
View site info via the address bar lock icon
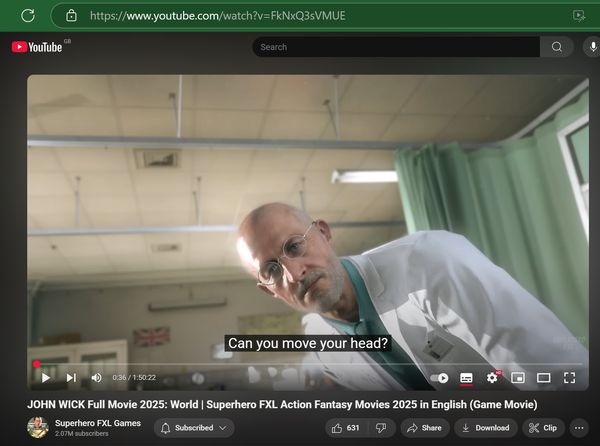(x=71, y=16)
